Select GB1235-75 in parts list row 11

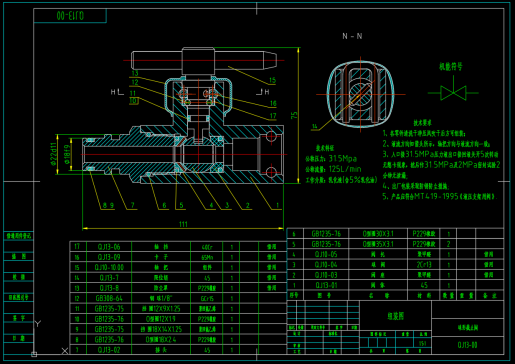pyautogui.click(x=109, y=309)
